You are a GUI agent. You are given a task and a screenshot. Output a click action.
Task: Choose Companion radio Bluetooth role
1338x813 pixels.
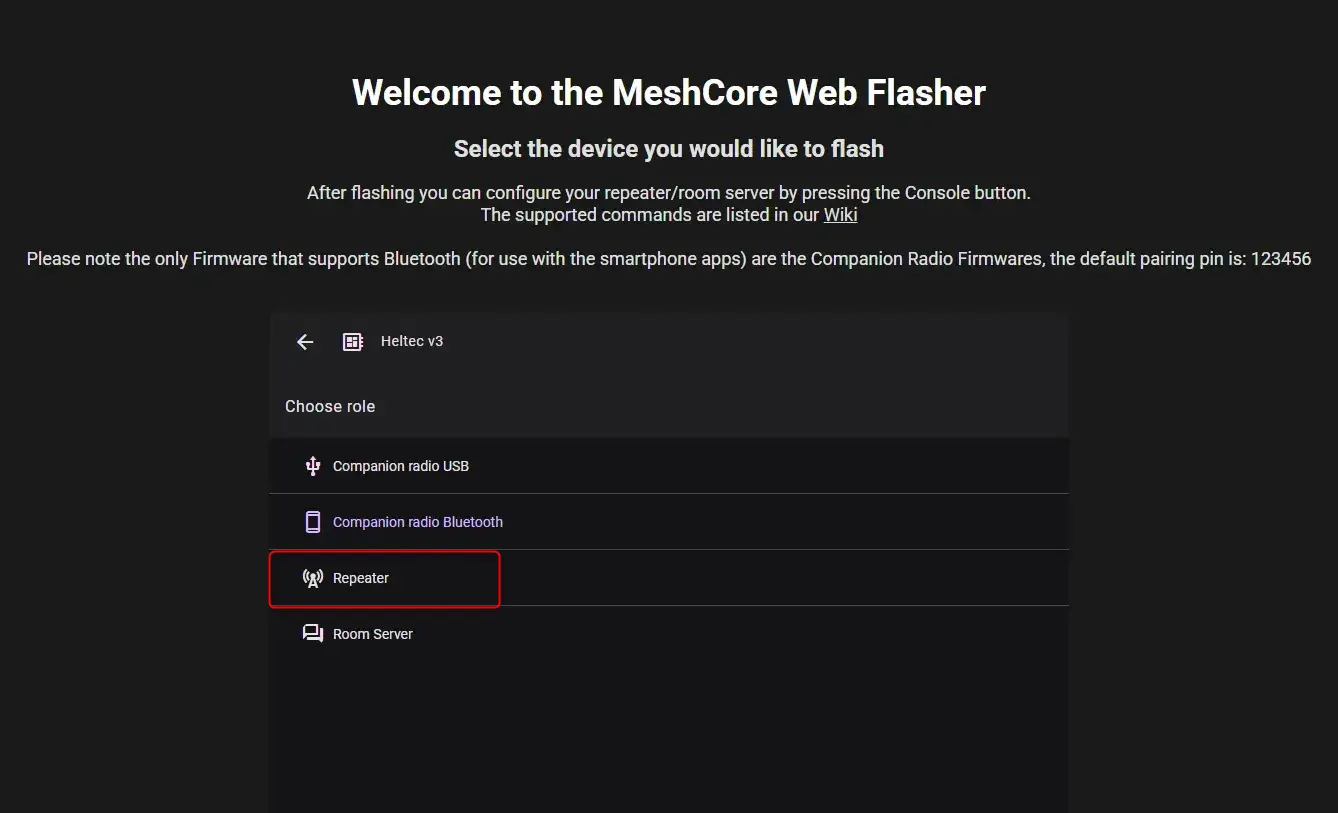[418, 522]
